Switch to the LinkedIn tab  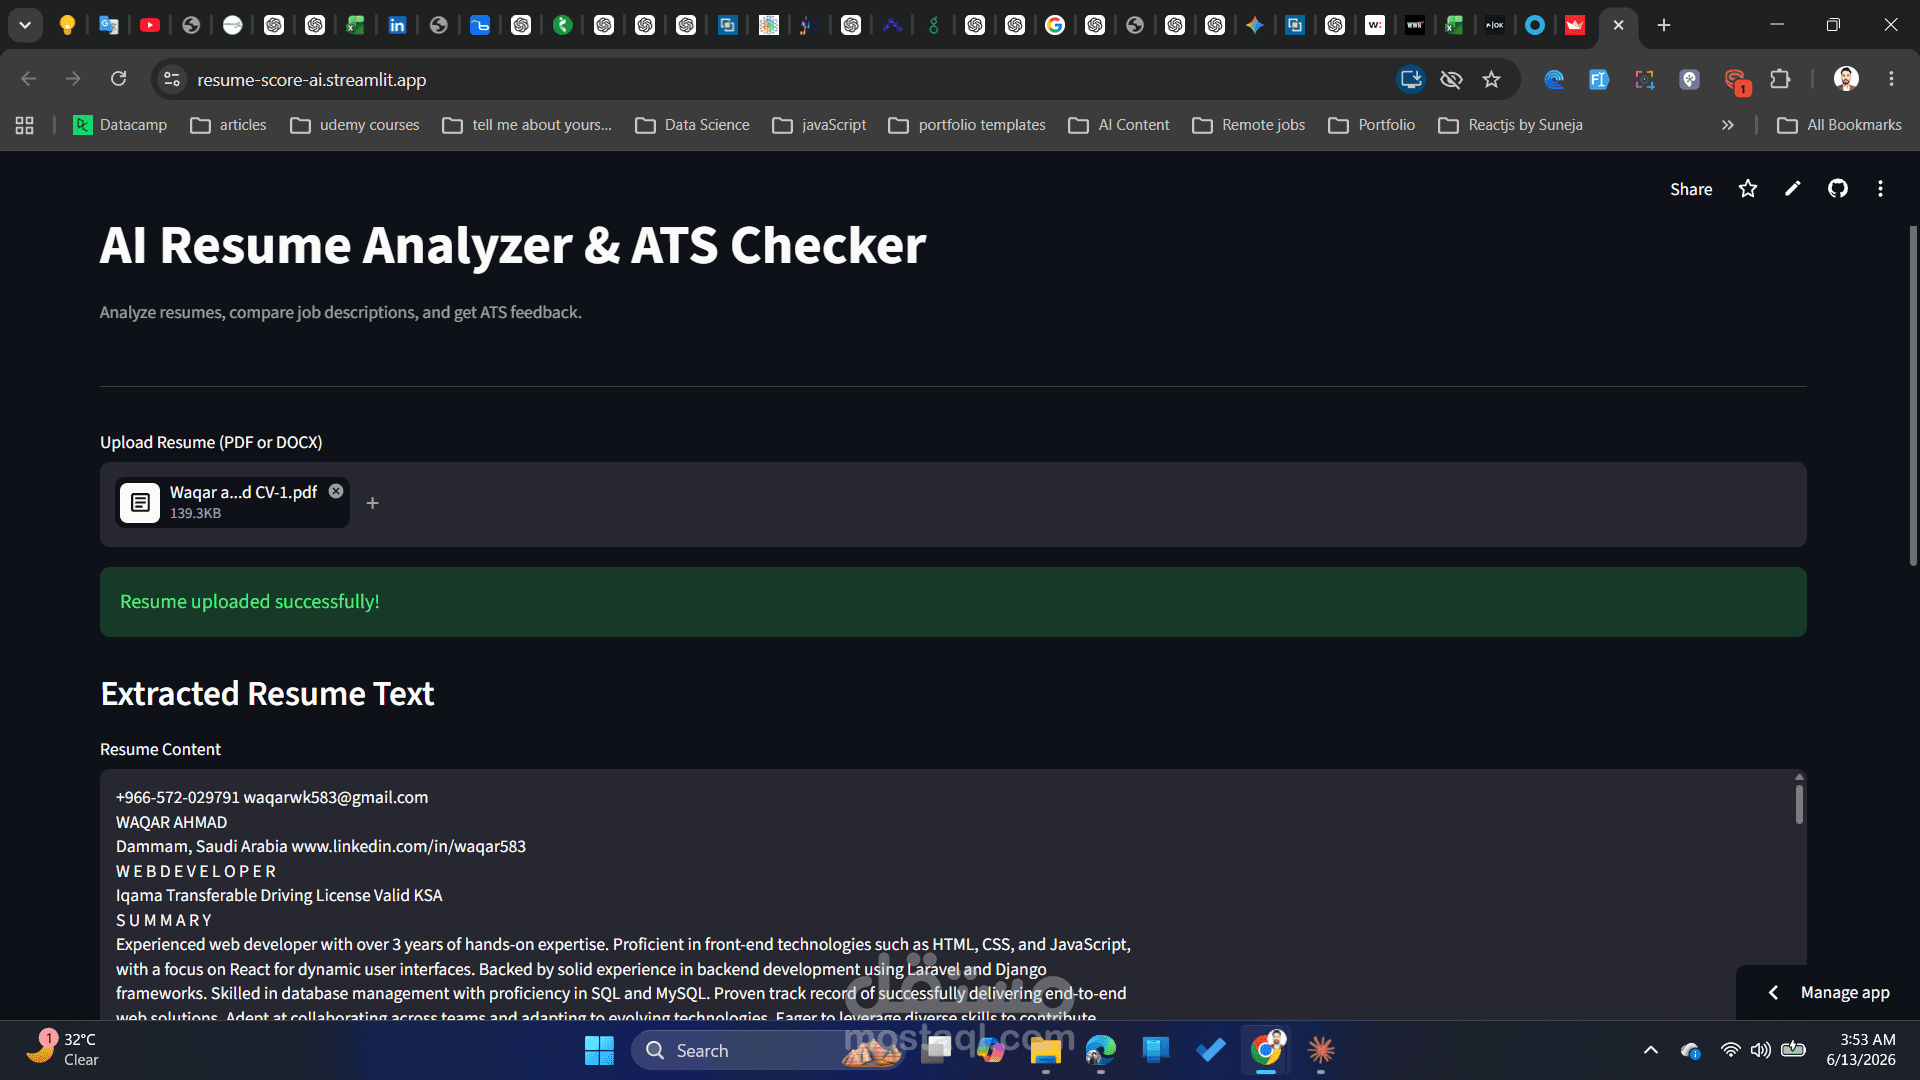[x=397, y=25]
